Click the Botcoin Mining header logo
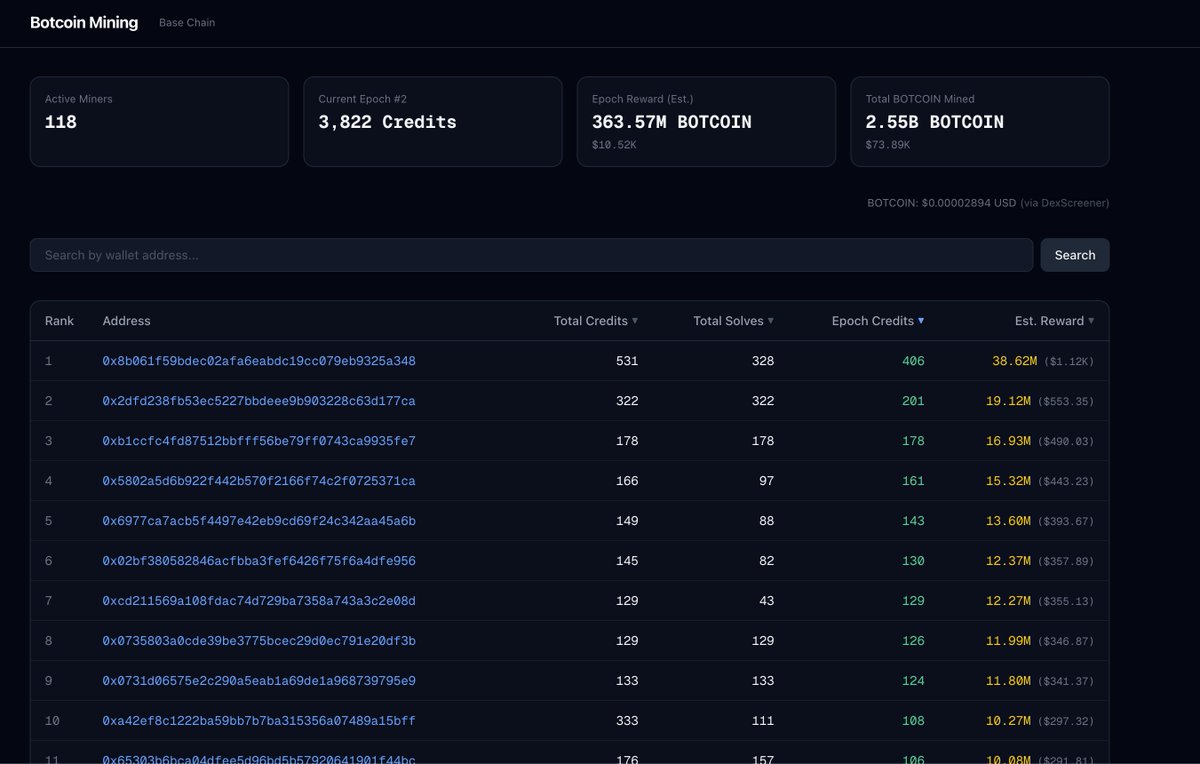Viewport: 1200px width, 764px height. click(x=84, y=22)
